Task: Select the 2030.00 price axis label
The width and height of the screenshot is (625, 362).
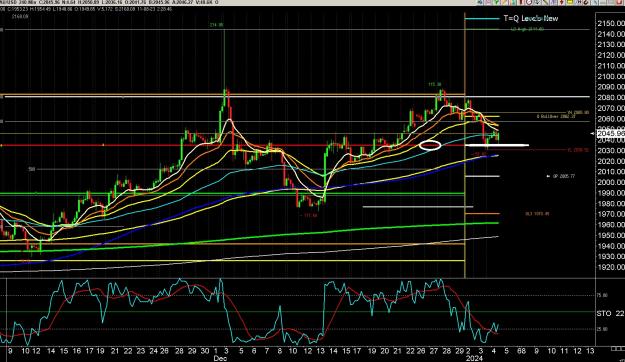Action: (x=611, y=151)
